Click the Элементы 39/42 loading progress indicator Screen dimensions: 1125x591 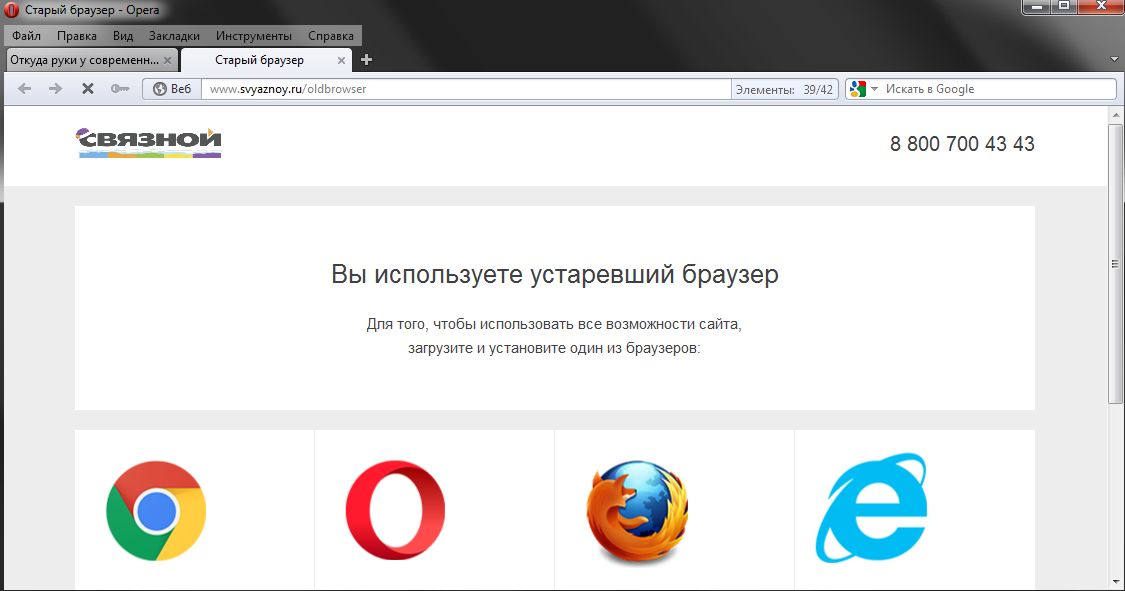tap(784, 90)
